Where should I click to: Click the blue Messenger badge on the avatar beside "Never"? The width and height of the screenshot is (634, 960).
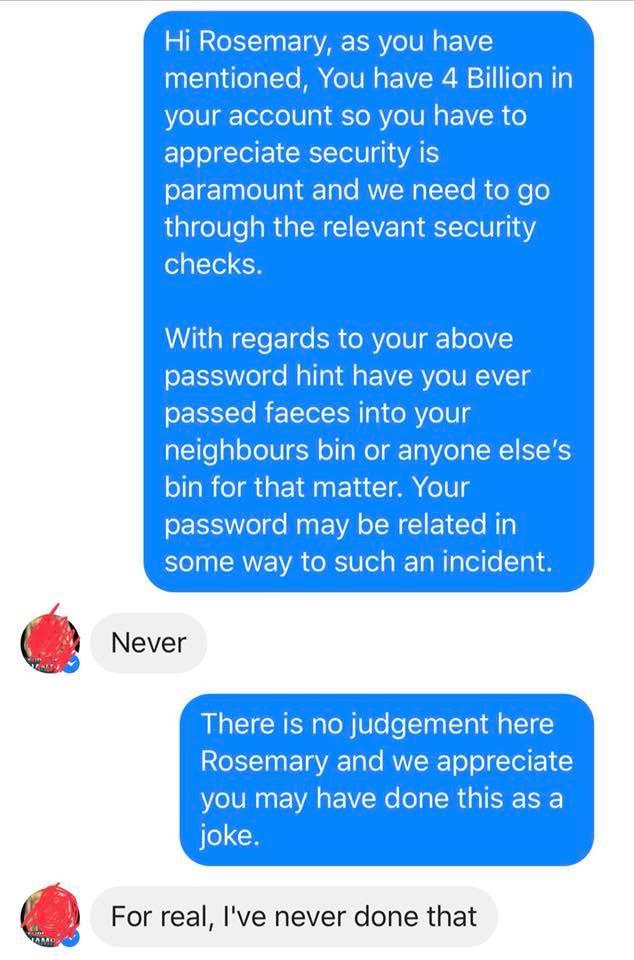(73, 665)
